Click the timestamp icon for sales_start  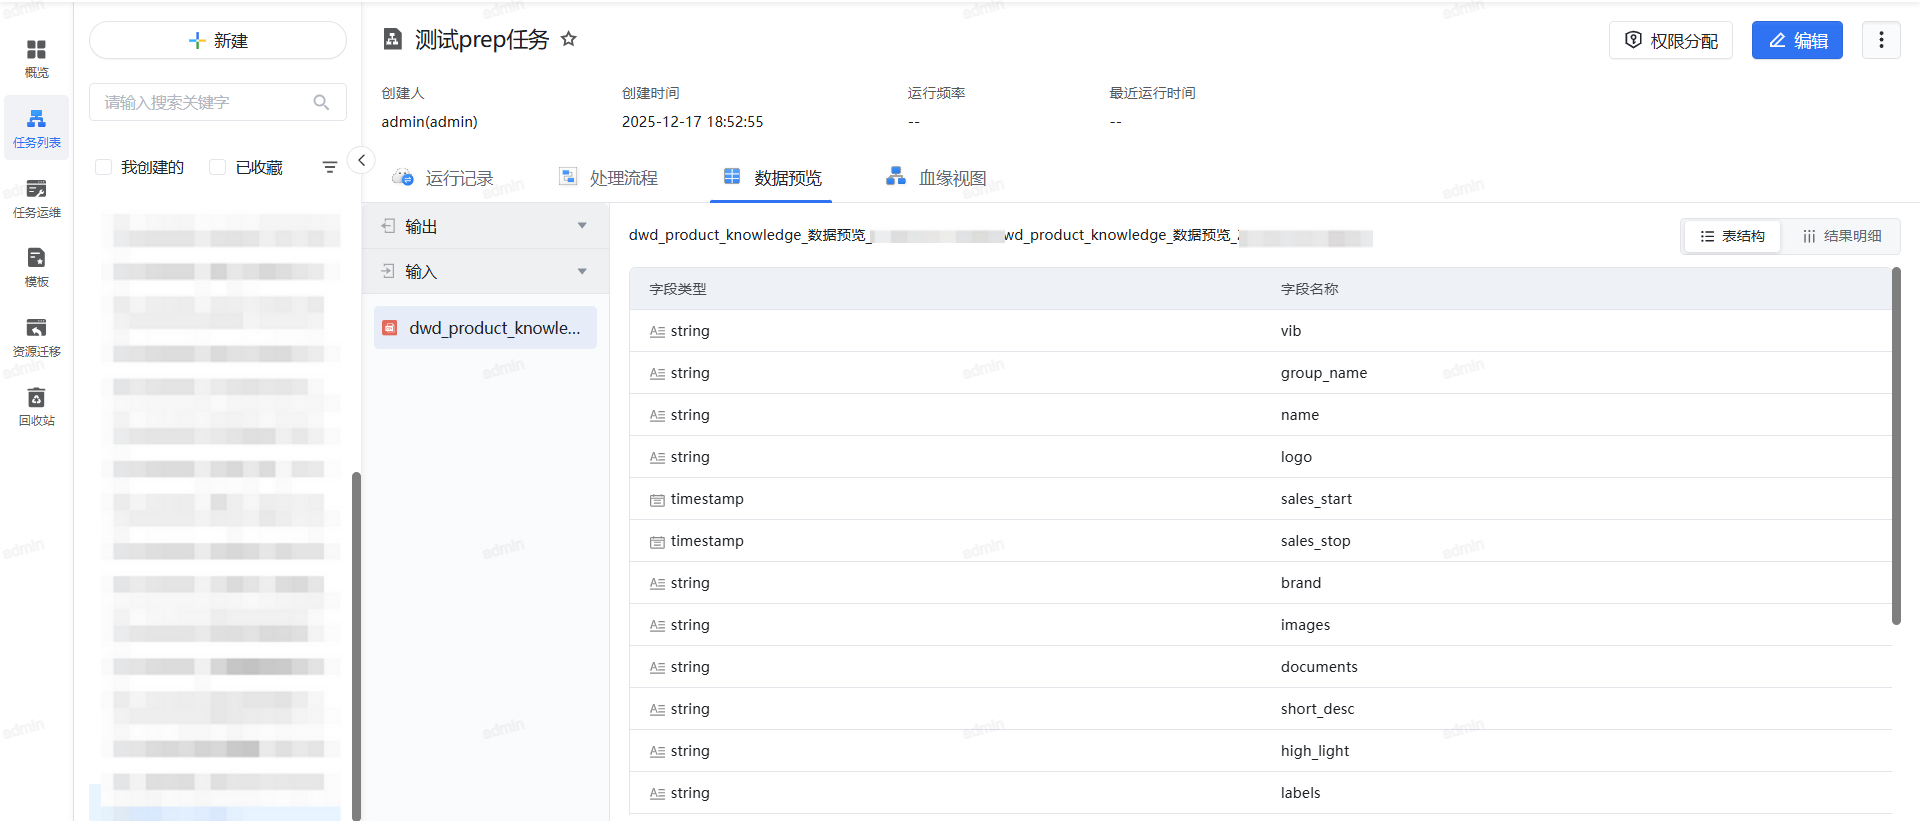[x=657, y=500]
